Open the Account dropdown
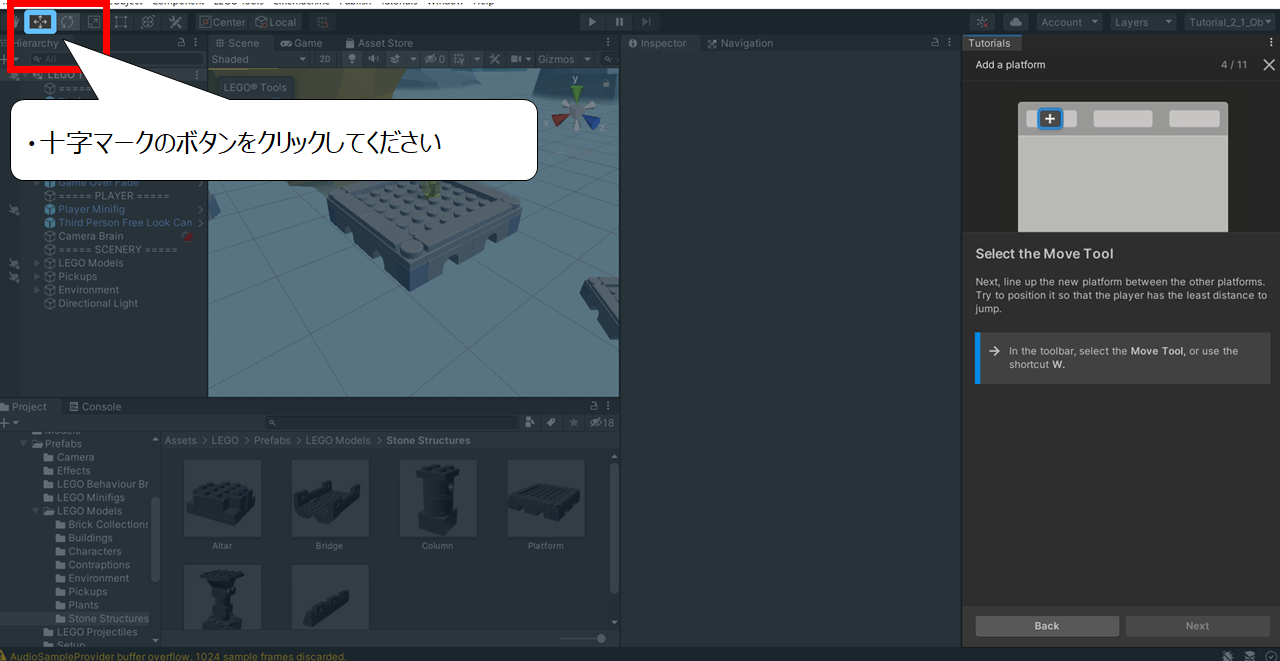This screenshot has height=661, width=1280. pyautogui.click(x=1068, y=22)
